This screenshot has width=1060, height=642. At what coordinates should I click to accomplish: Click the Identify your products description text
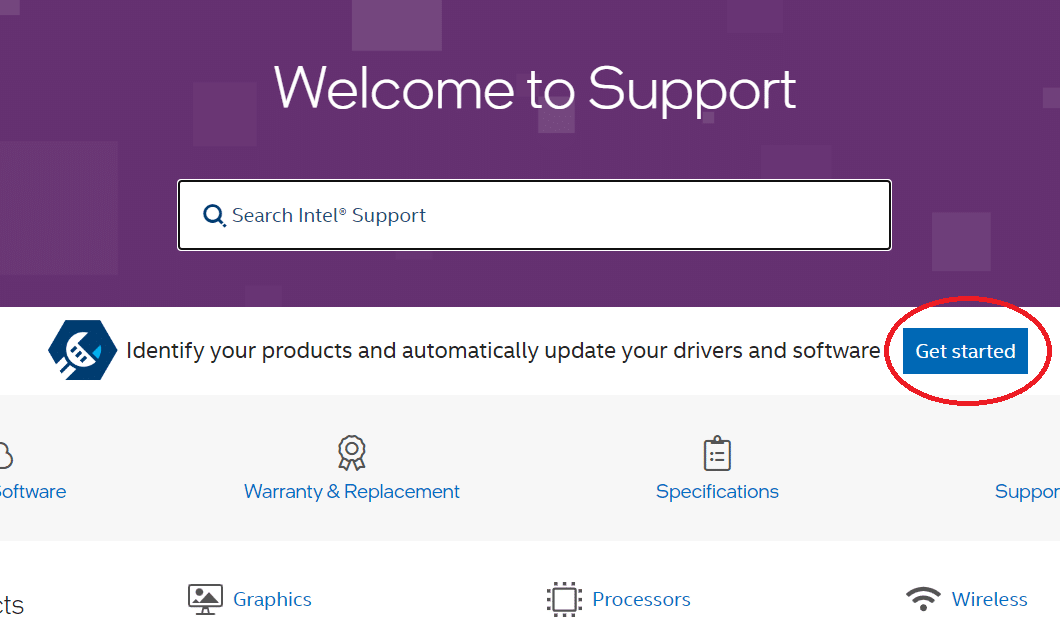coord(502,351)
